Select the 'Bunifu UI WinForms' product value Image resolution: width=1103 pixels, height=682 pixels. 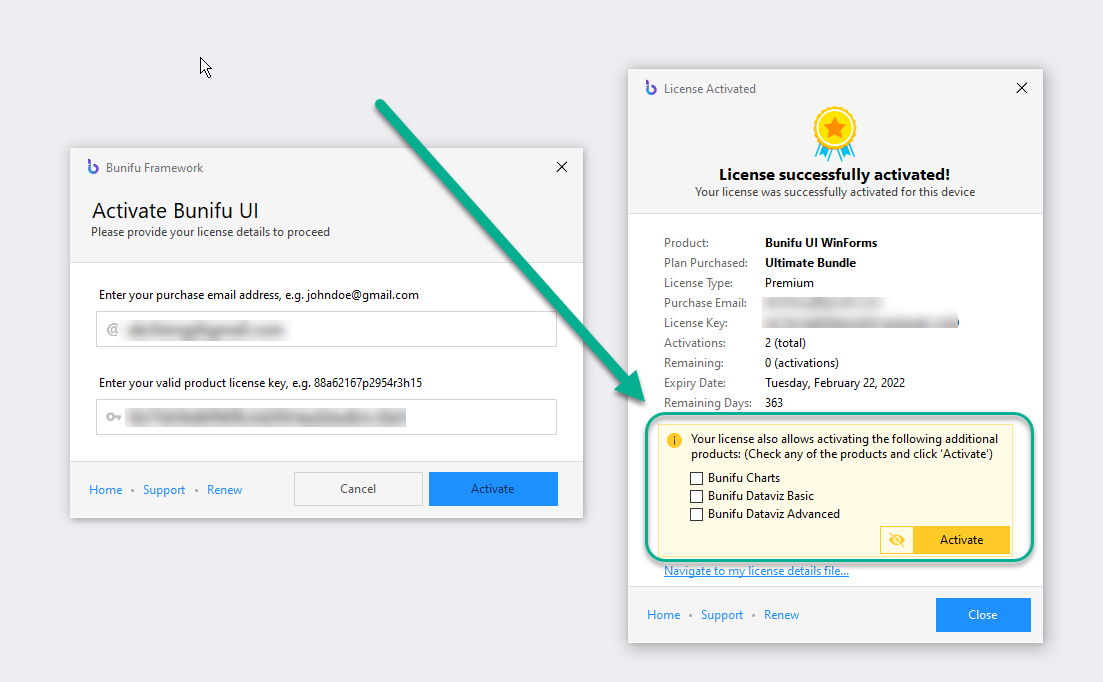click(x=821, y=243)
